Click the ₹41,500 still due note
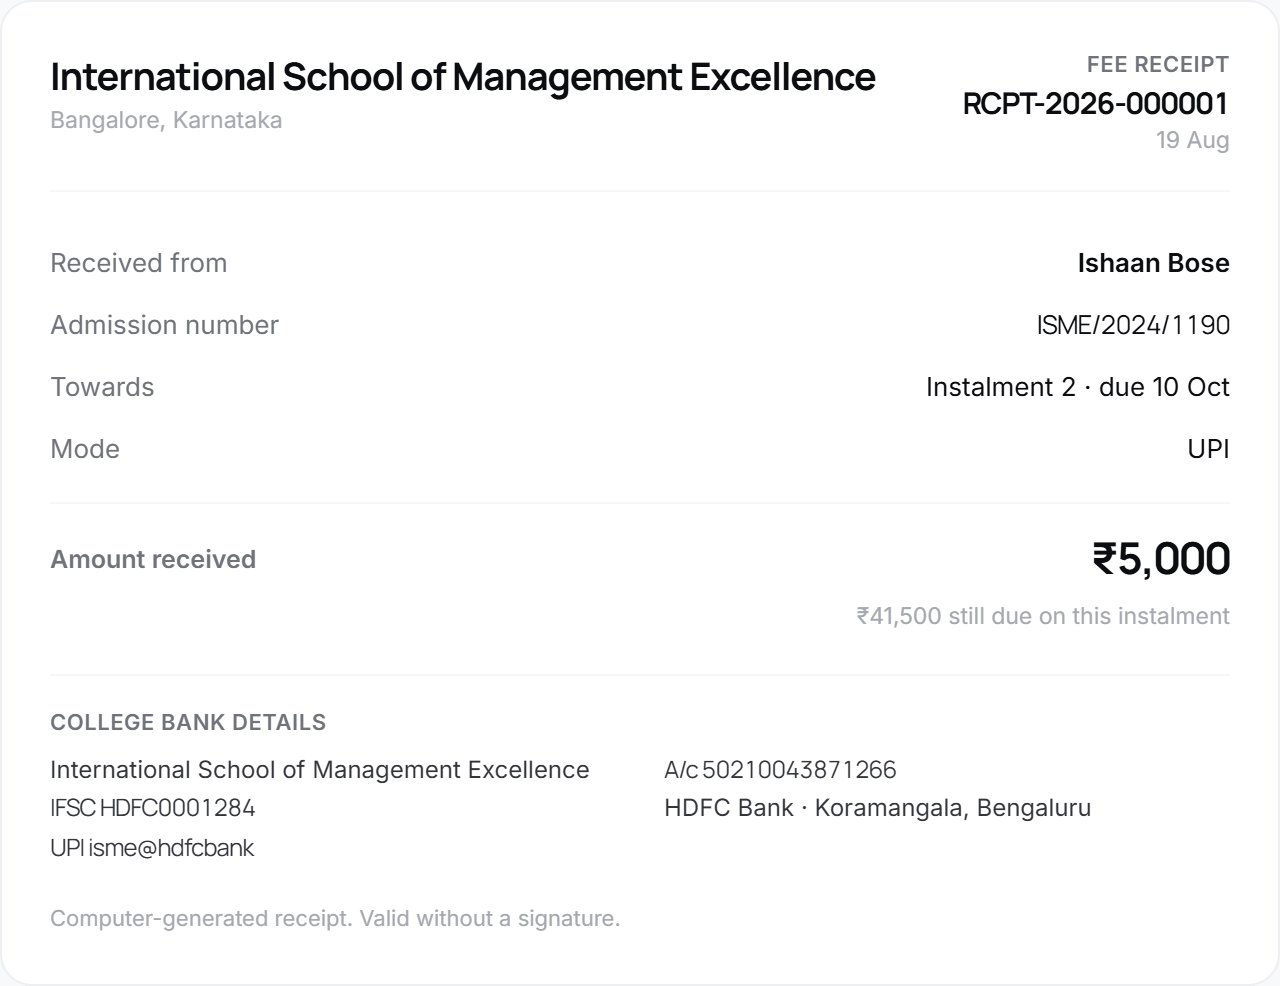This screenshot has width=1280, height=986. pyautogui.click(x=1043, y=616)
